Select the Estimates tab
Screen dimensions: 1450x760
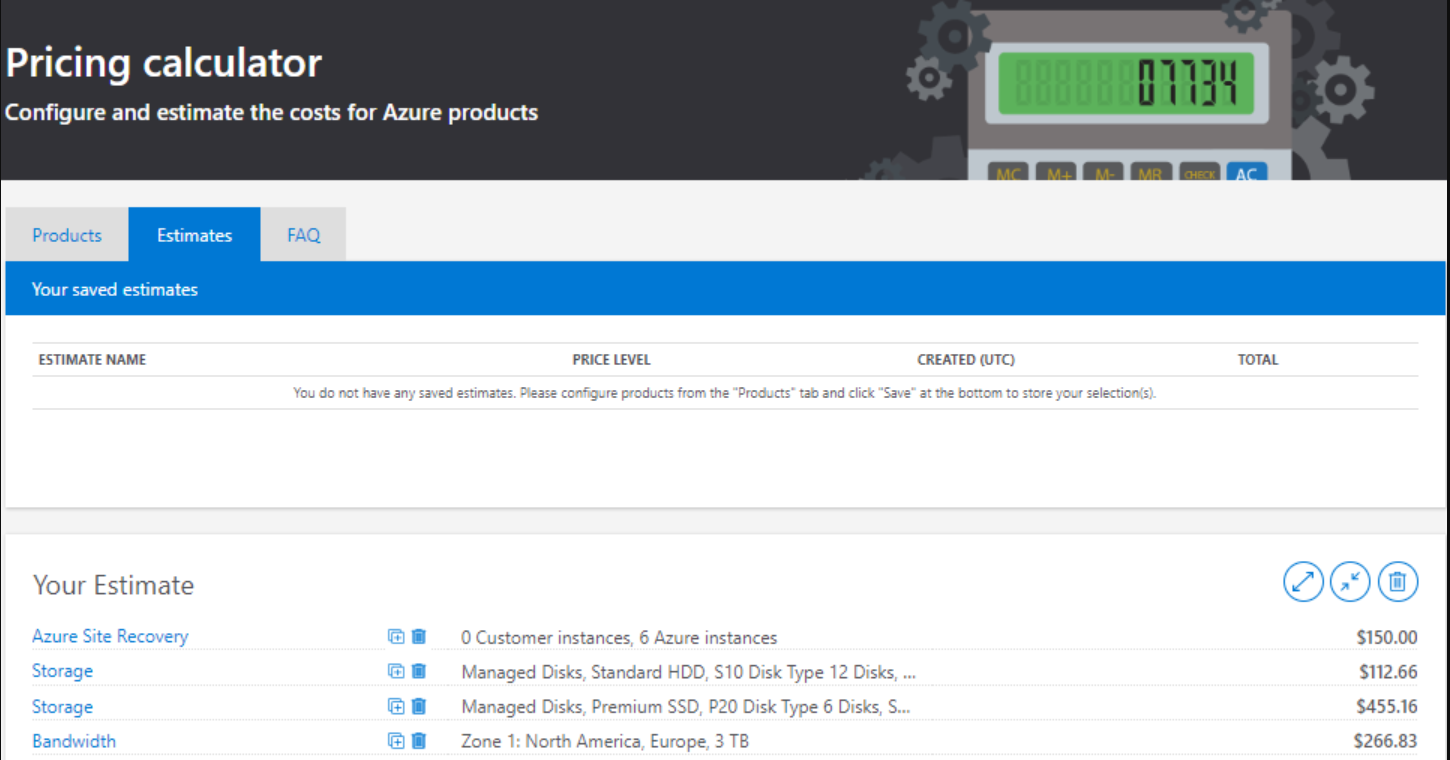(x=194, y=235)
